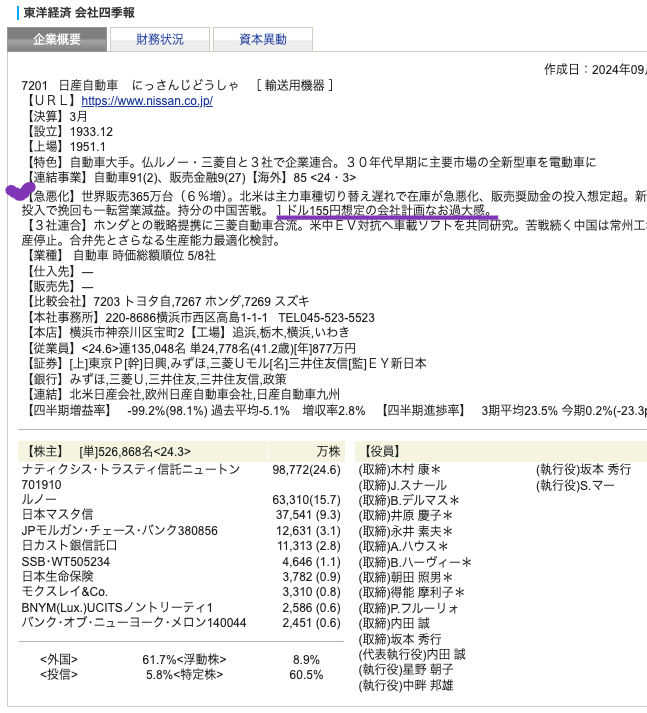Click director (取締)B.ハーヴィー
647x713 pixels.
click(415, 562)
